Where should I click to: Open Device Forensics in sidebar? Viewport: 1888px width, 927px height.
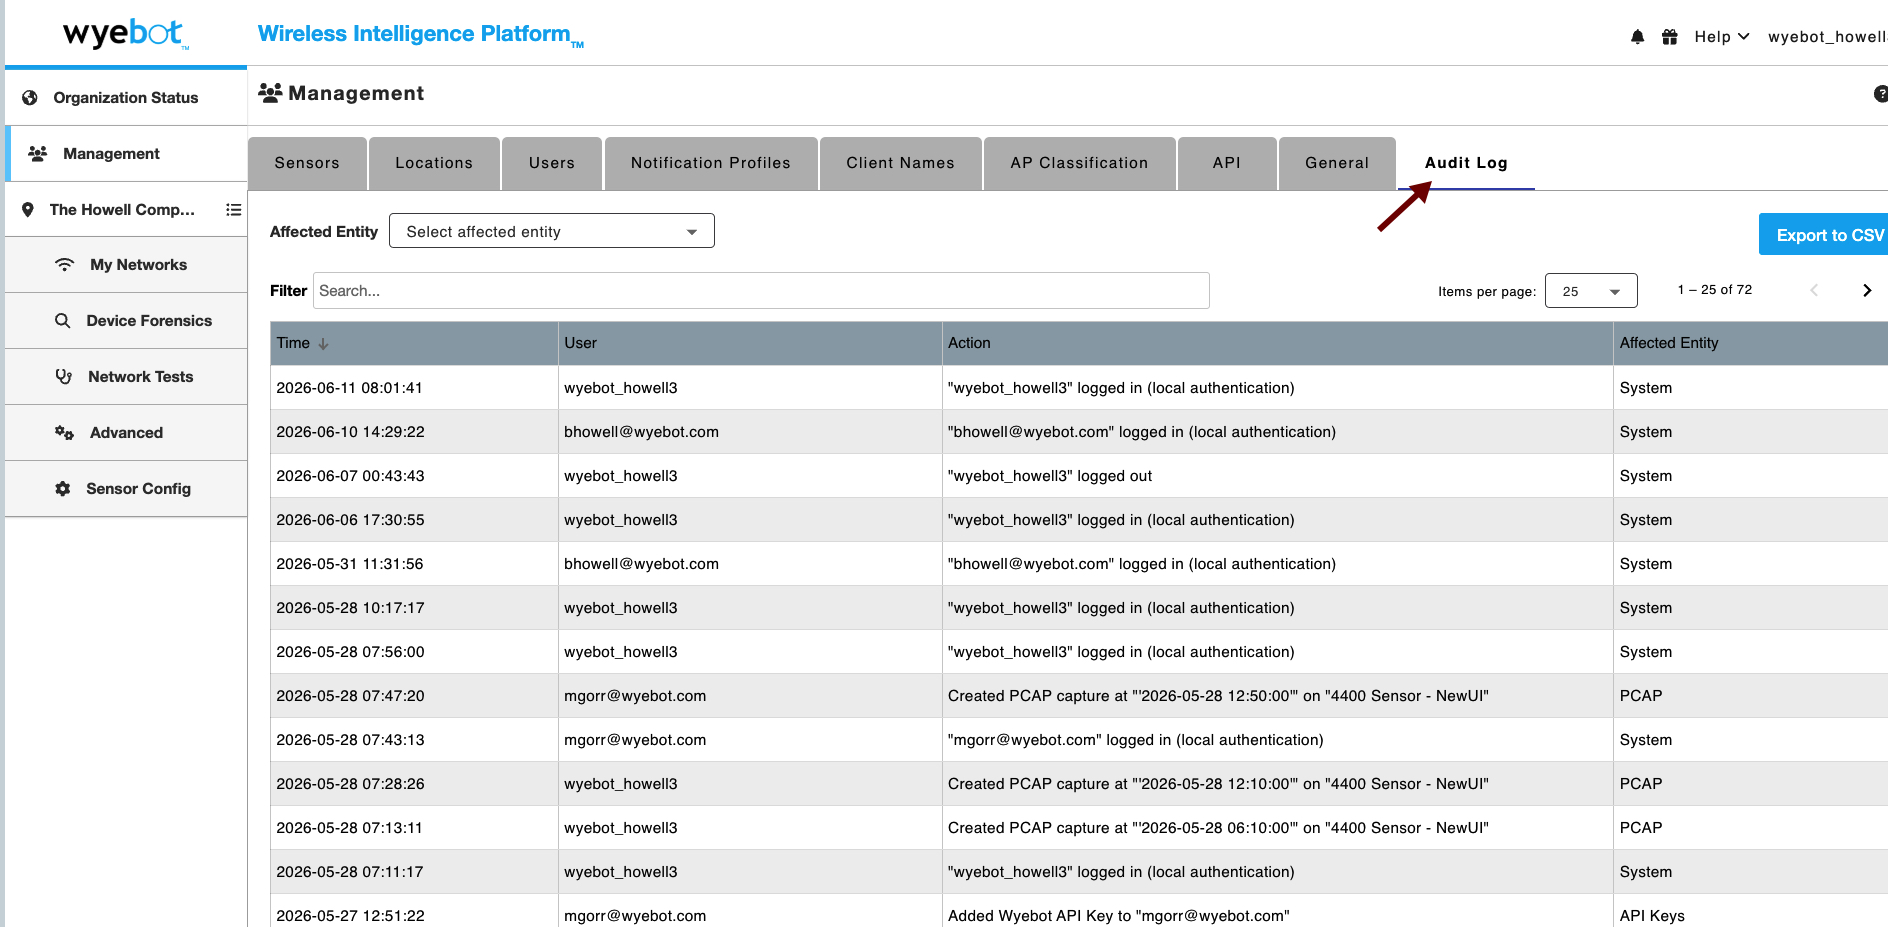pos(126,321)
